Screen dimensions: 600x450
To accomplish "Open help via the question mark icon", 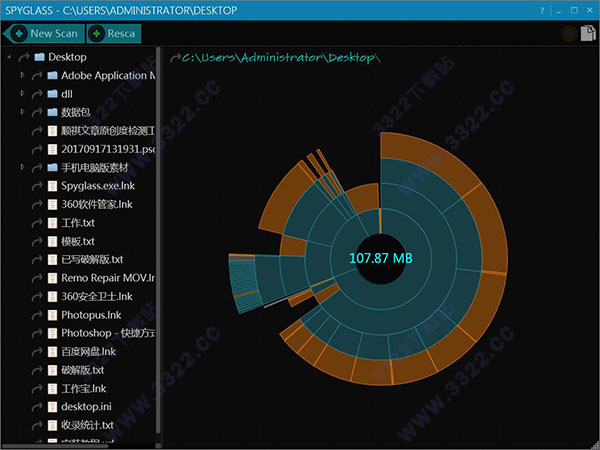I will pos(543,10).
